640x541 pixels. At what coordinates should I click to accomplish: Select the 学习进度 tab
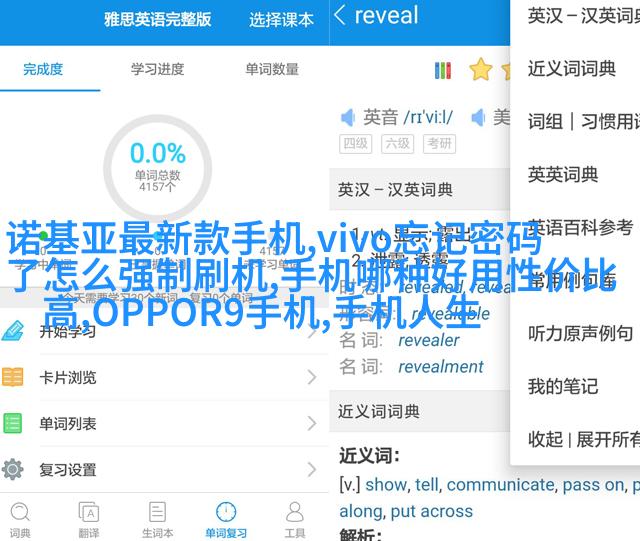[x=158, y=69]
